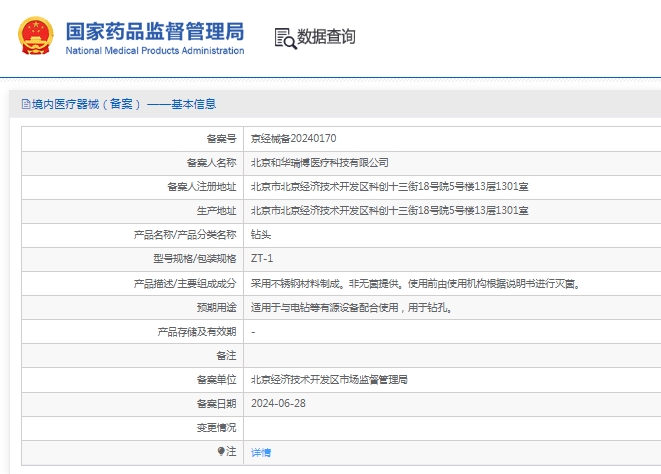Select the record number 京经械备20240170
This screenshot has height=474, width=661.
(x=293, y=138)
